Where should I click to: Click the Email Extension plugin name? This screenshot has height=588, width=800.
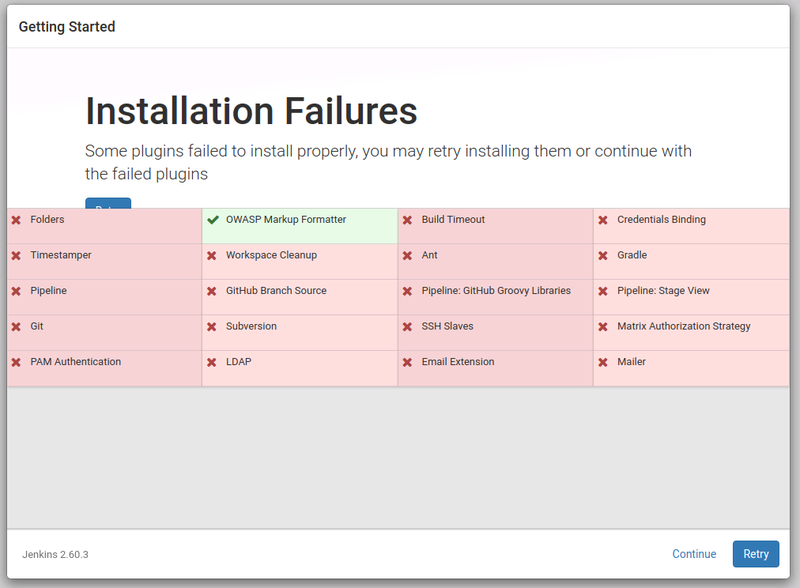click(458, 362)
